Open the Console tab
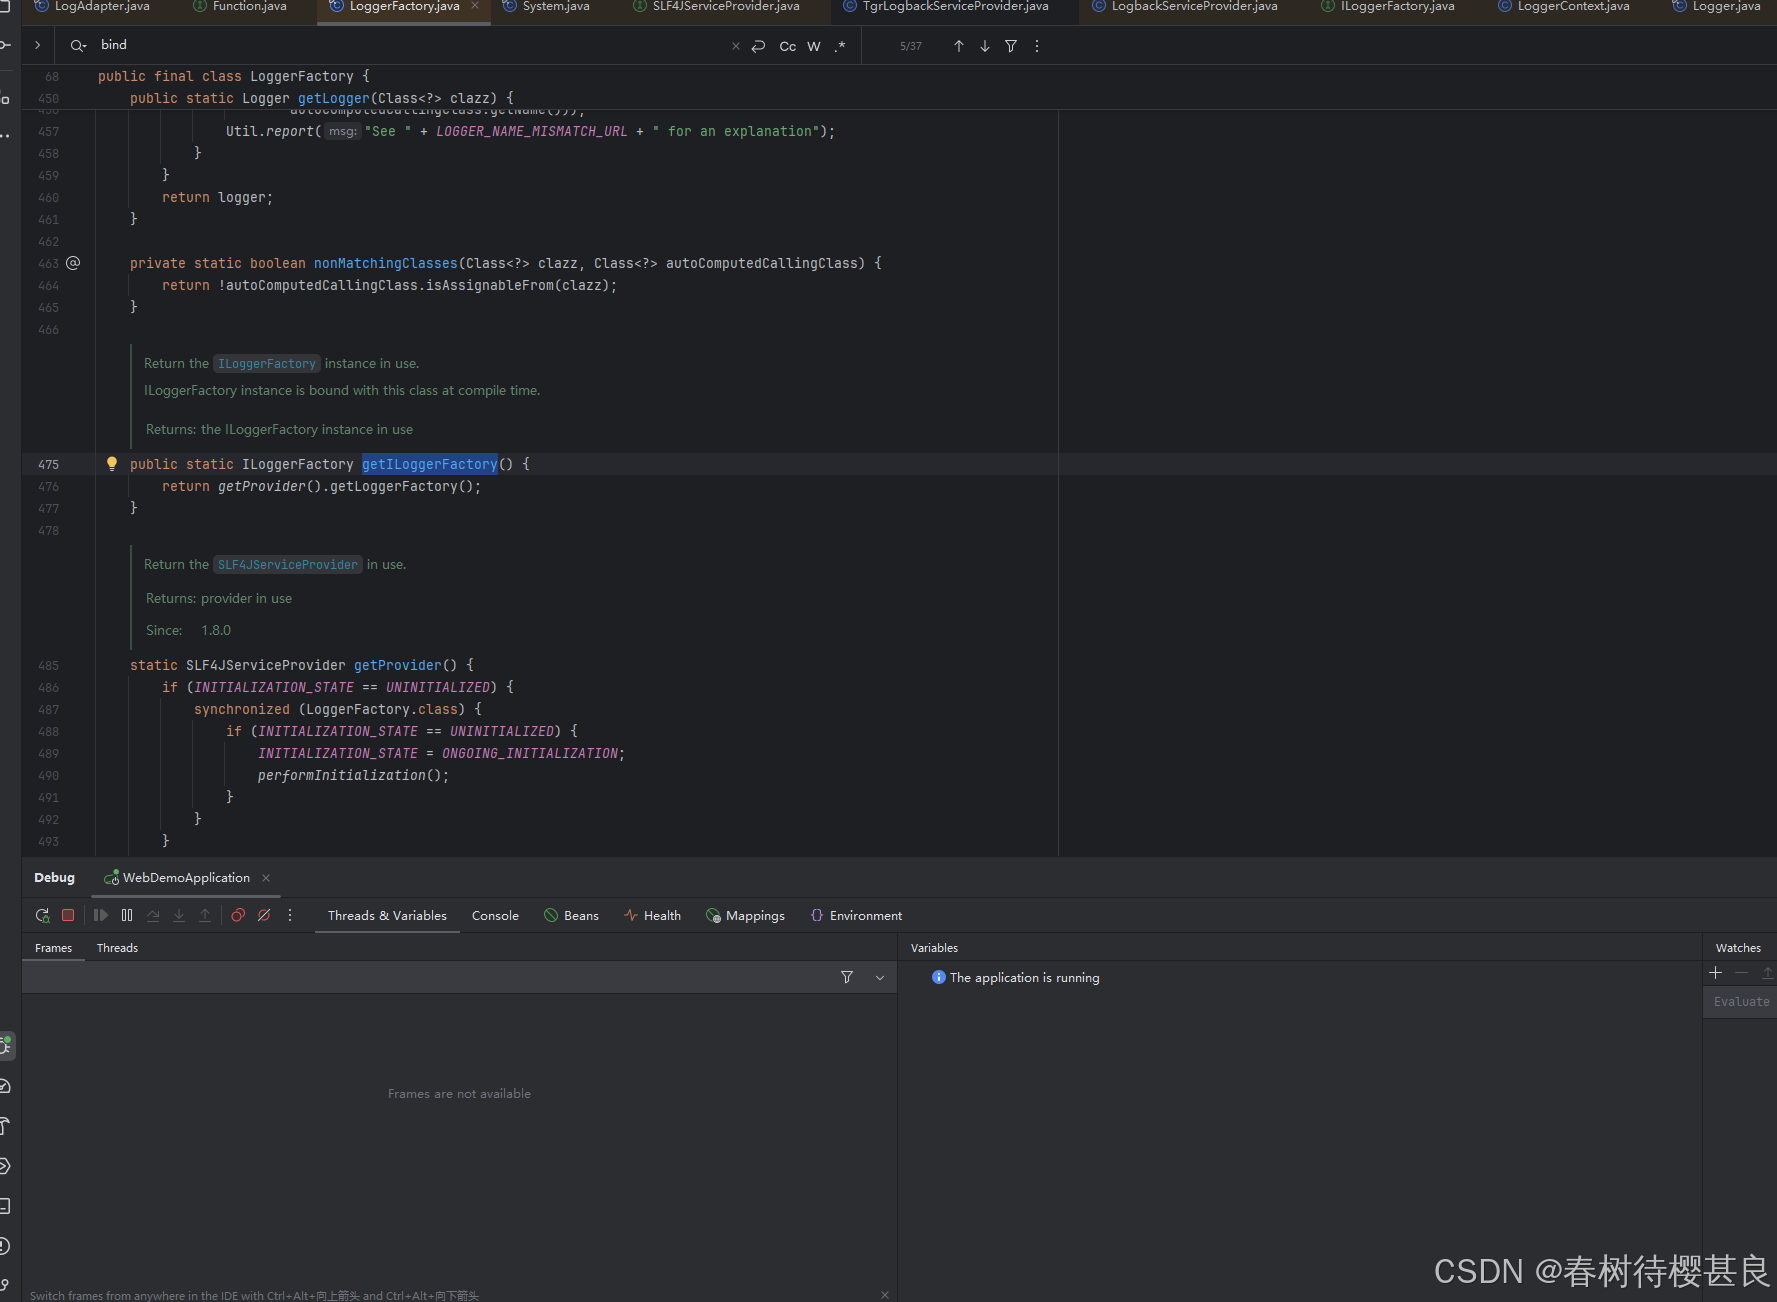 [x=495, y=916]
